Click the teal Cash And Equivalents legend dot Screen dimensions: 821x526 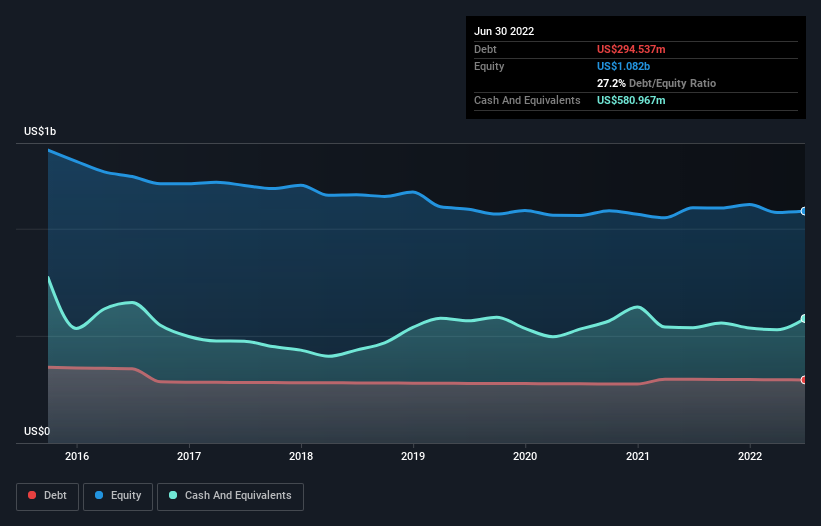[173, 495]
